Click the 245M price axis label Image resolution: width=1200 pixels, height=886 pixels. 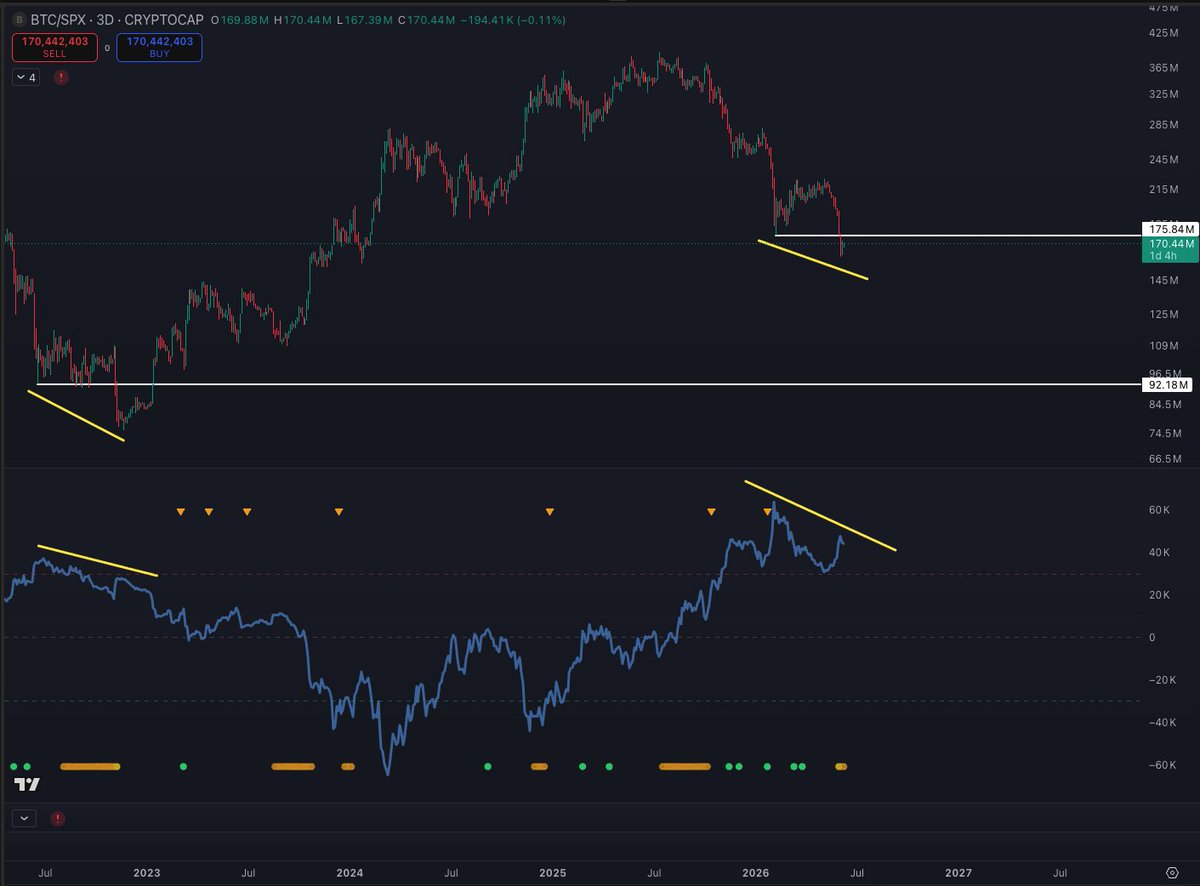coord(1166,160)
